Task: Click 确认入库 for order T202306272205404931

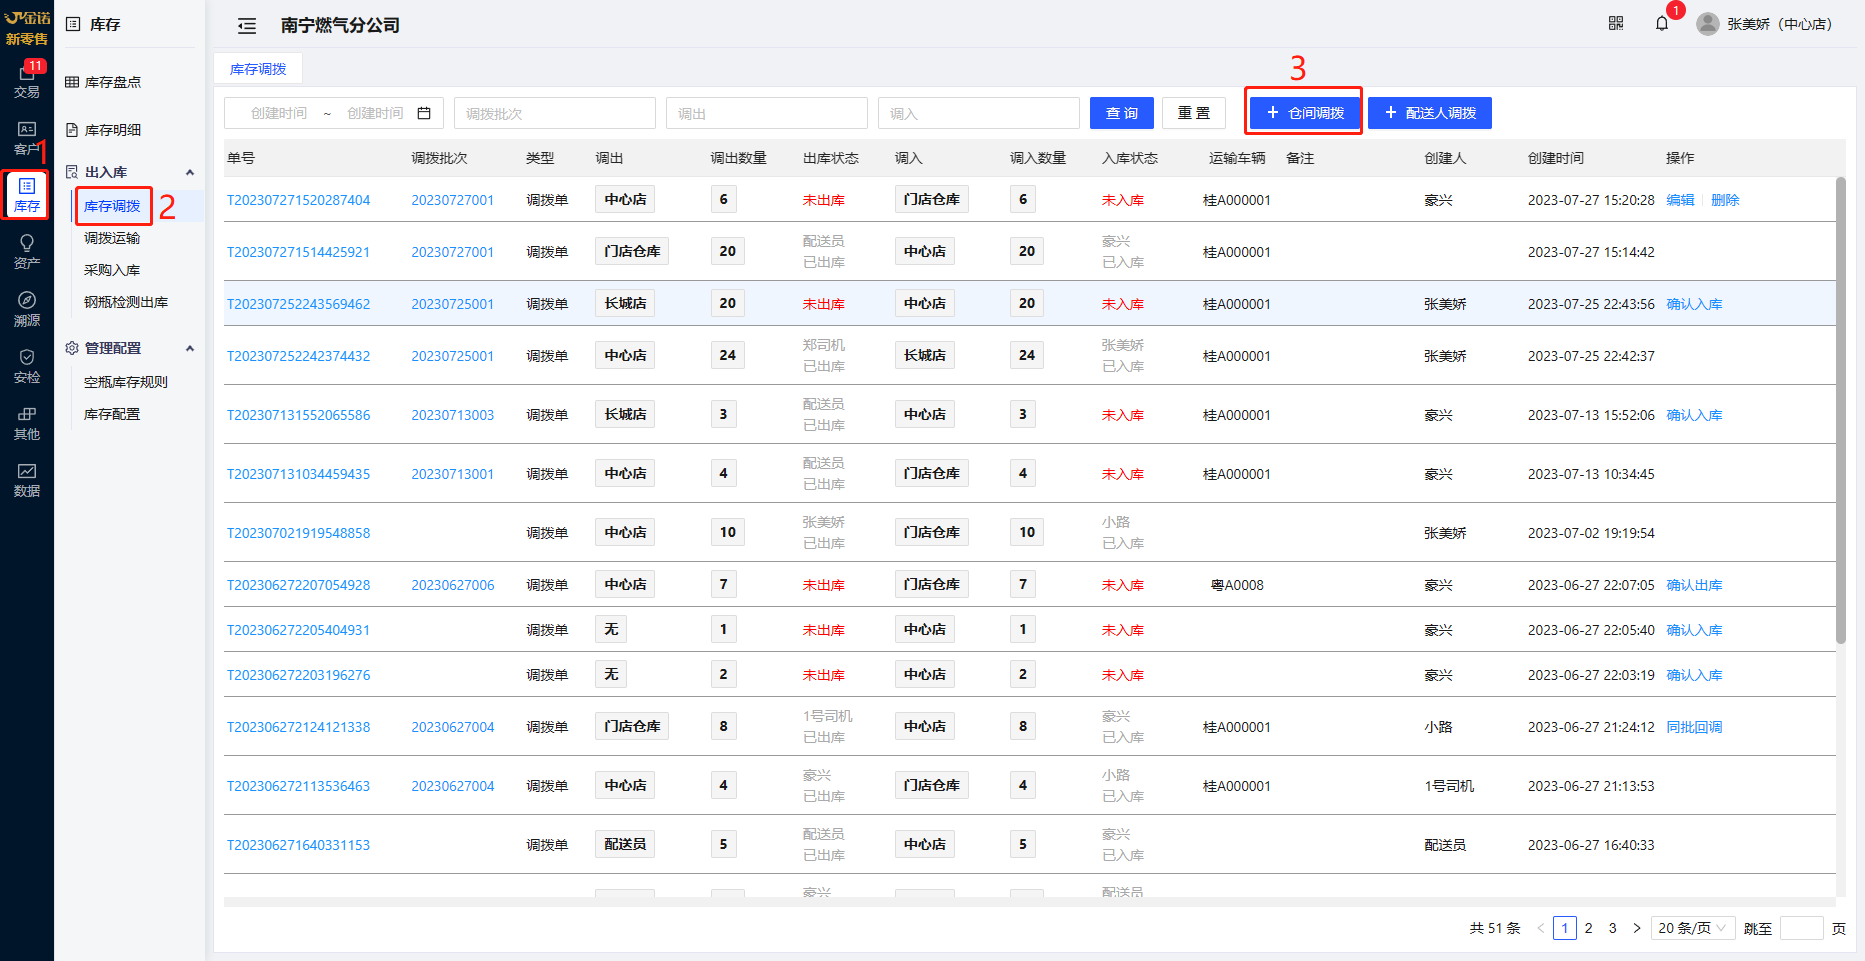Action: [1694, 630]
